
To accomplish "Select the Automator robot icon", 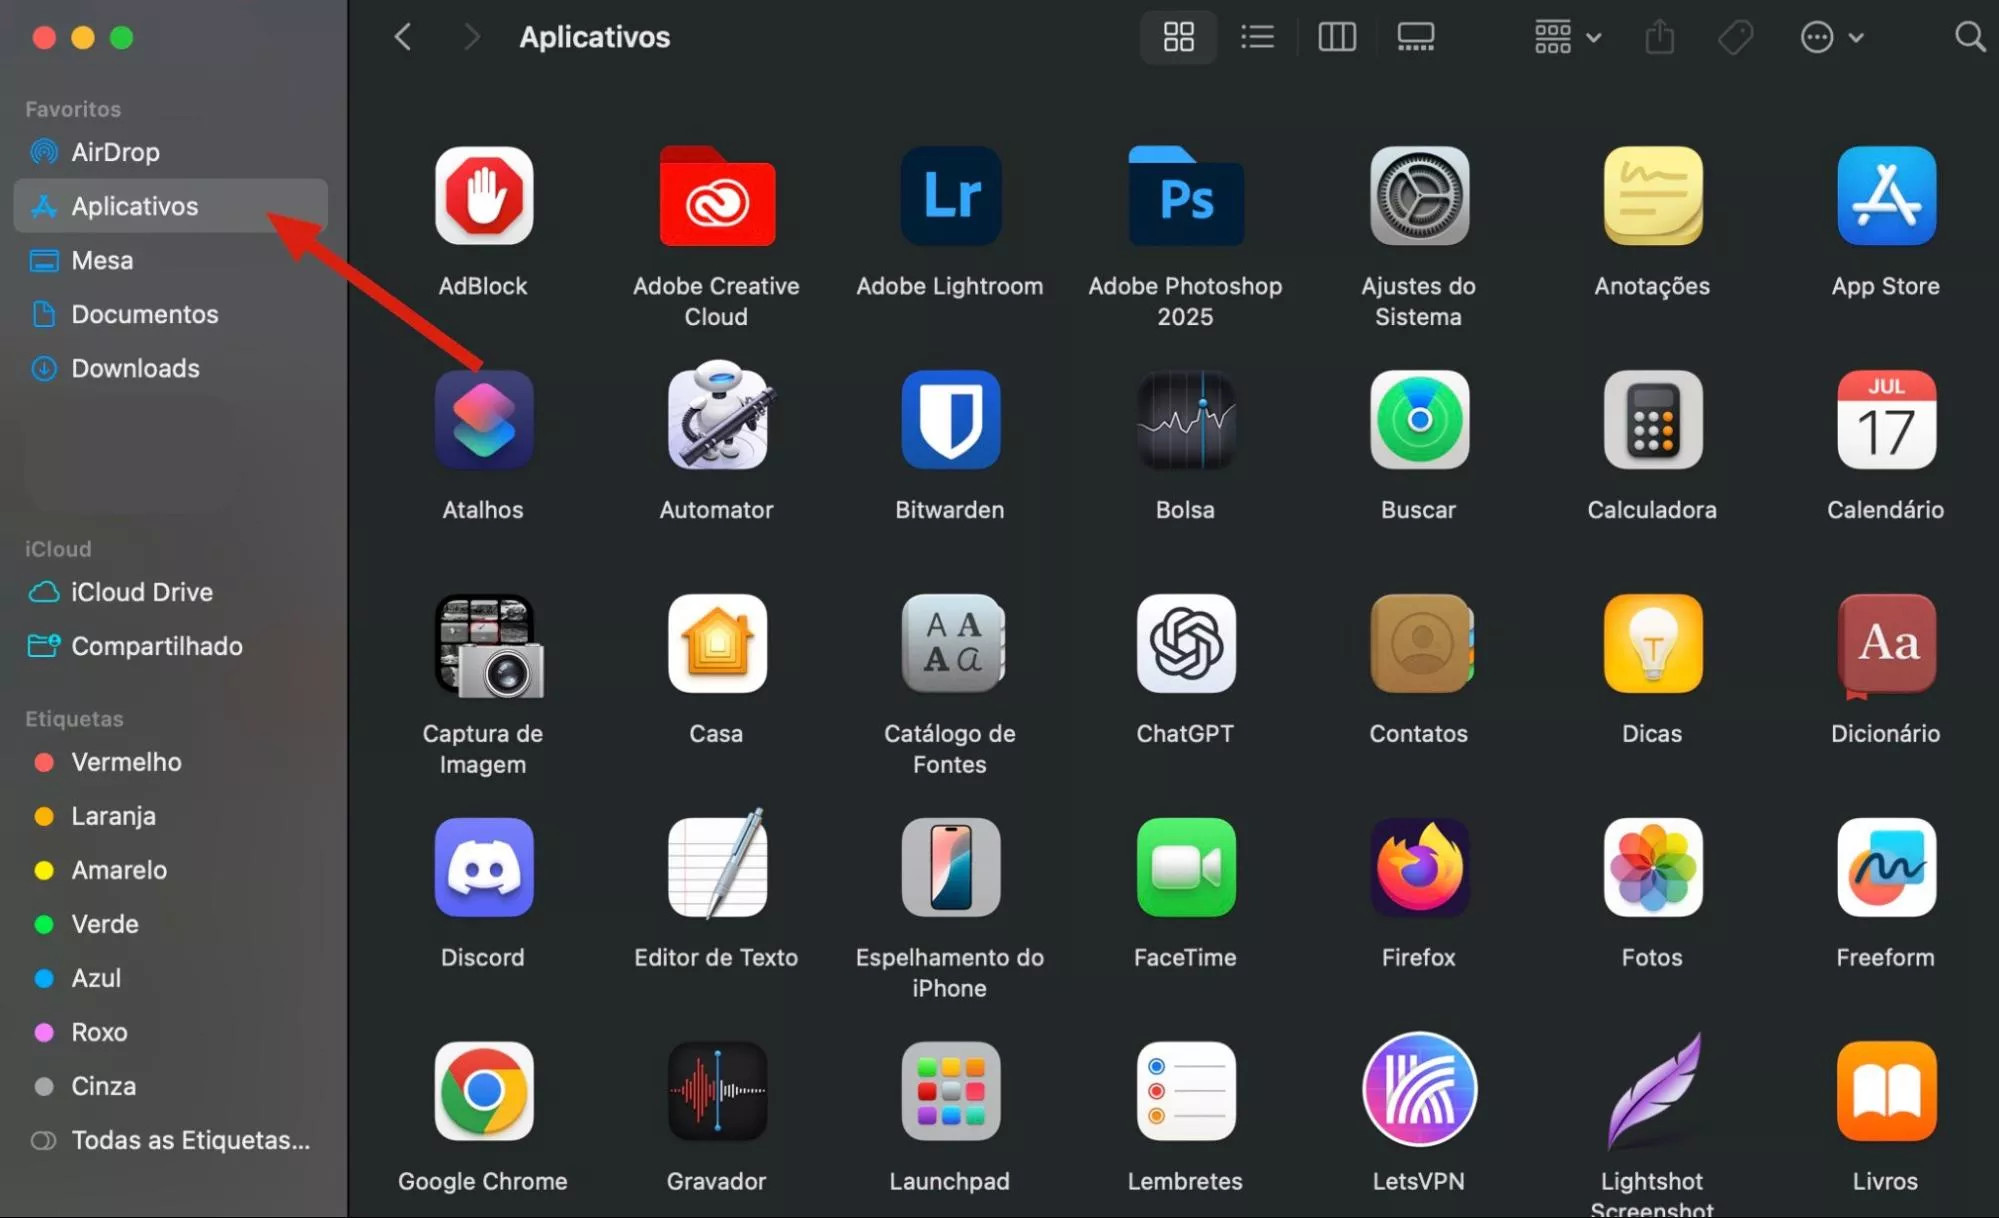I will point(717,420).
